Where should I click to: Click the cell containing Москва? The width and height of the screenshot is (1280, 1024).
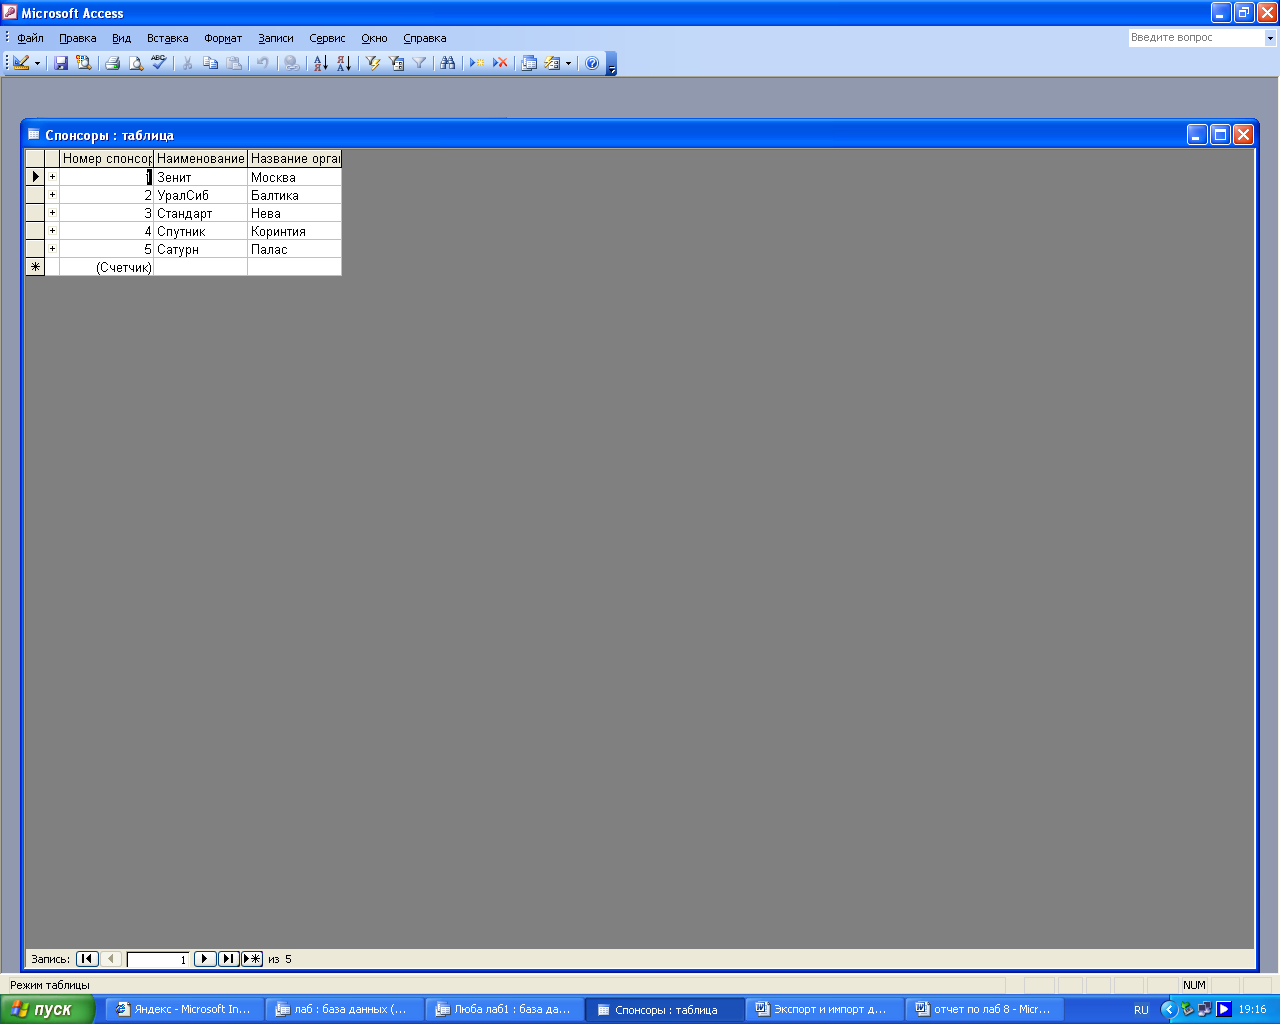coord(294,177)
